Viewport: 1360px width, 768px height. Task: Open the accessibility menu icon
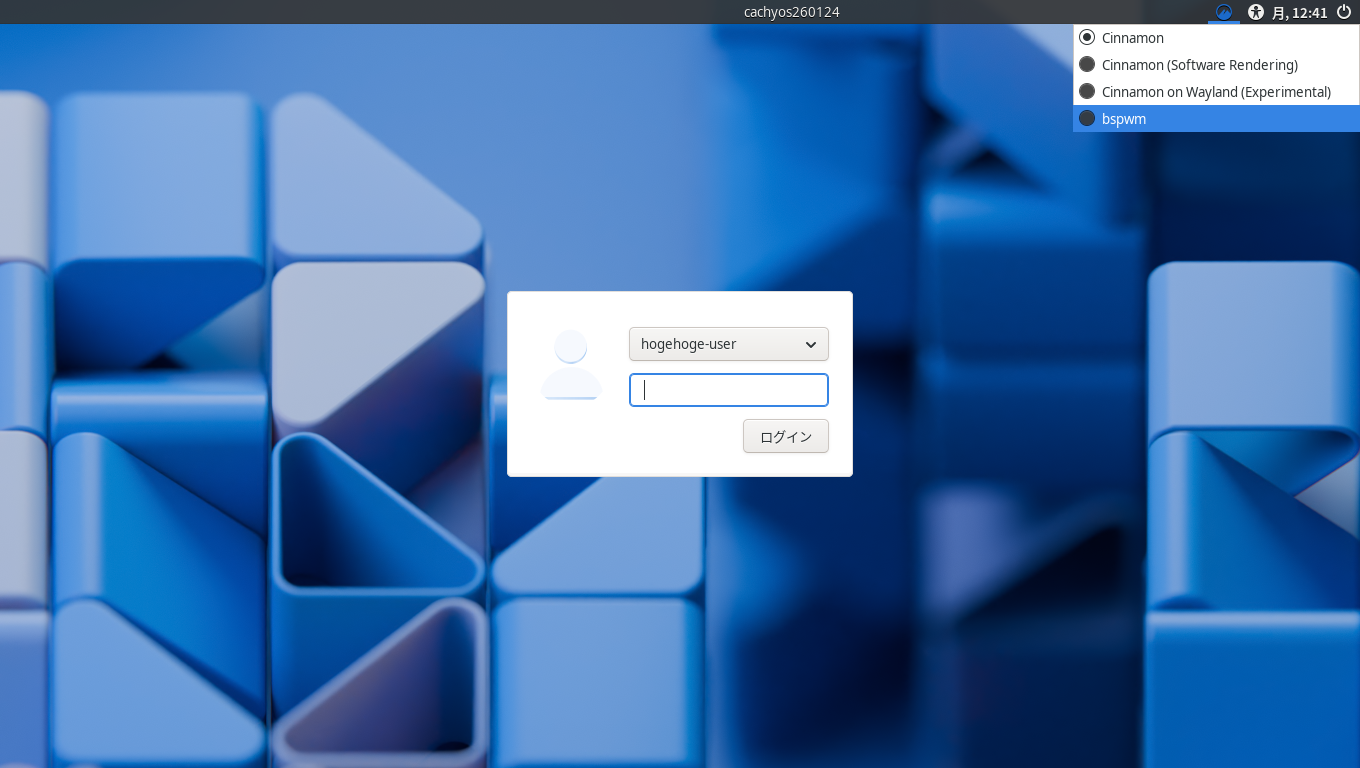click(1256, 12)
